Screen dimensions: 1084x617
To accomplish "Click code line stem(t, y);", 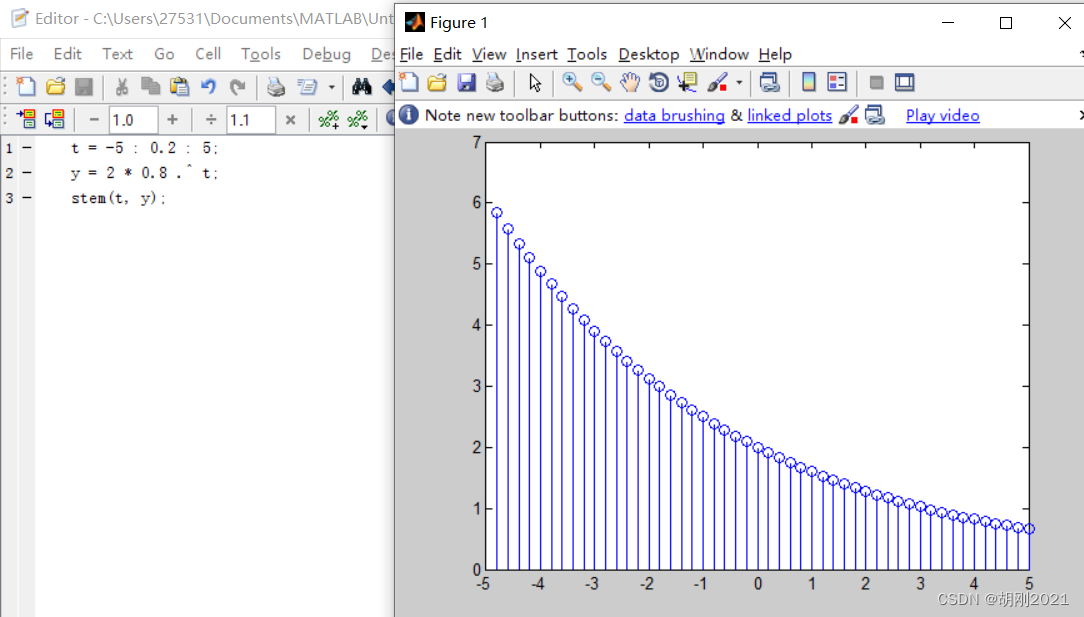I will (118, 199).
